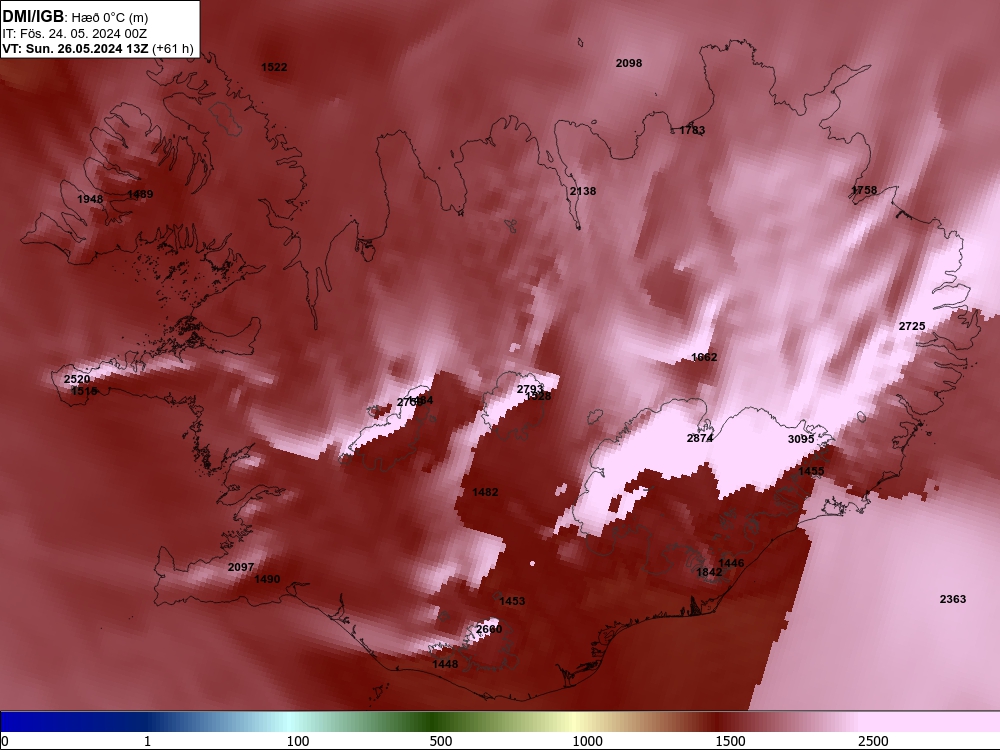Click the legend tick label 500
The height and width of the screenshot is (750, 1000).
[x=441, y=741]
